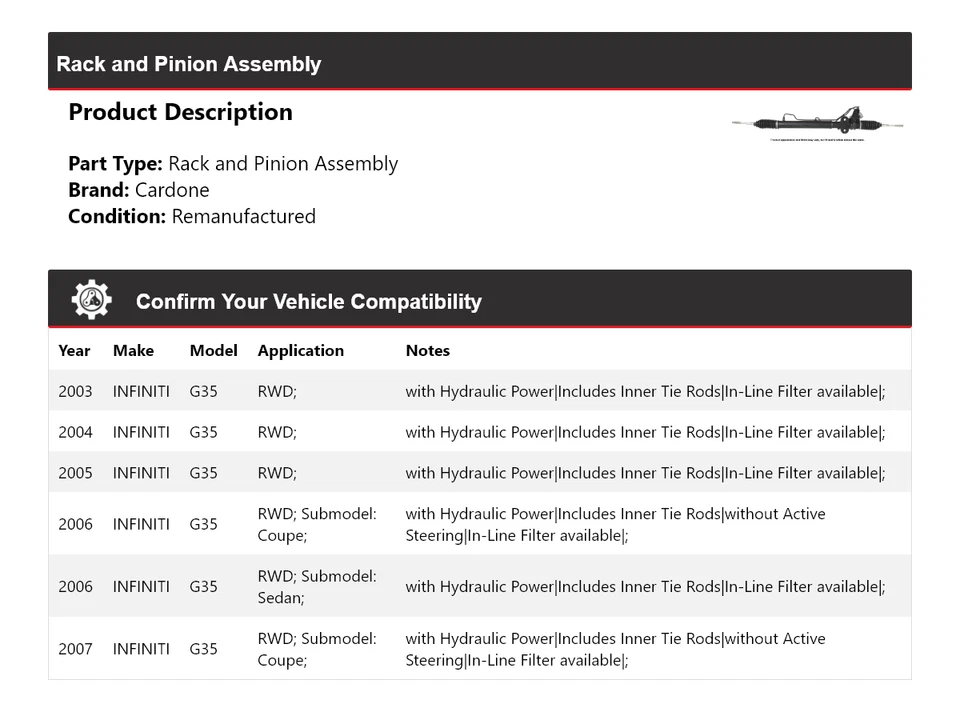960x712 pixels.
Task: Select the 2004 year cell
Action: (x=75, y=432)
